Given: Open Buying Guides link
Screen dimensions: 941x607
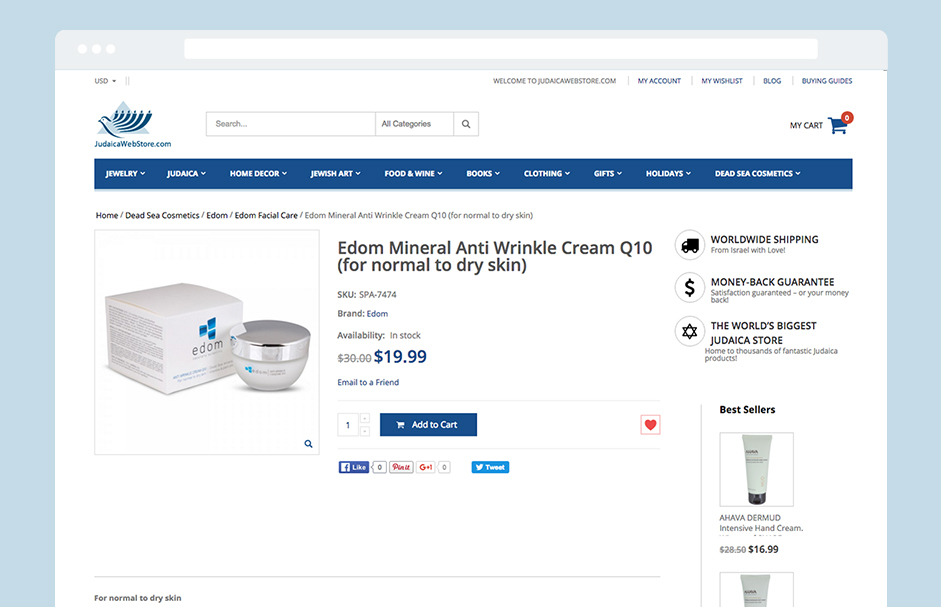Looking at the screenshot, I should pyautogui.click(x=827, y=80).
